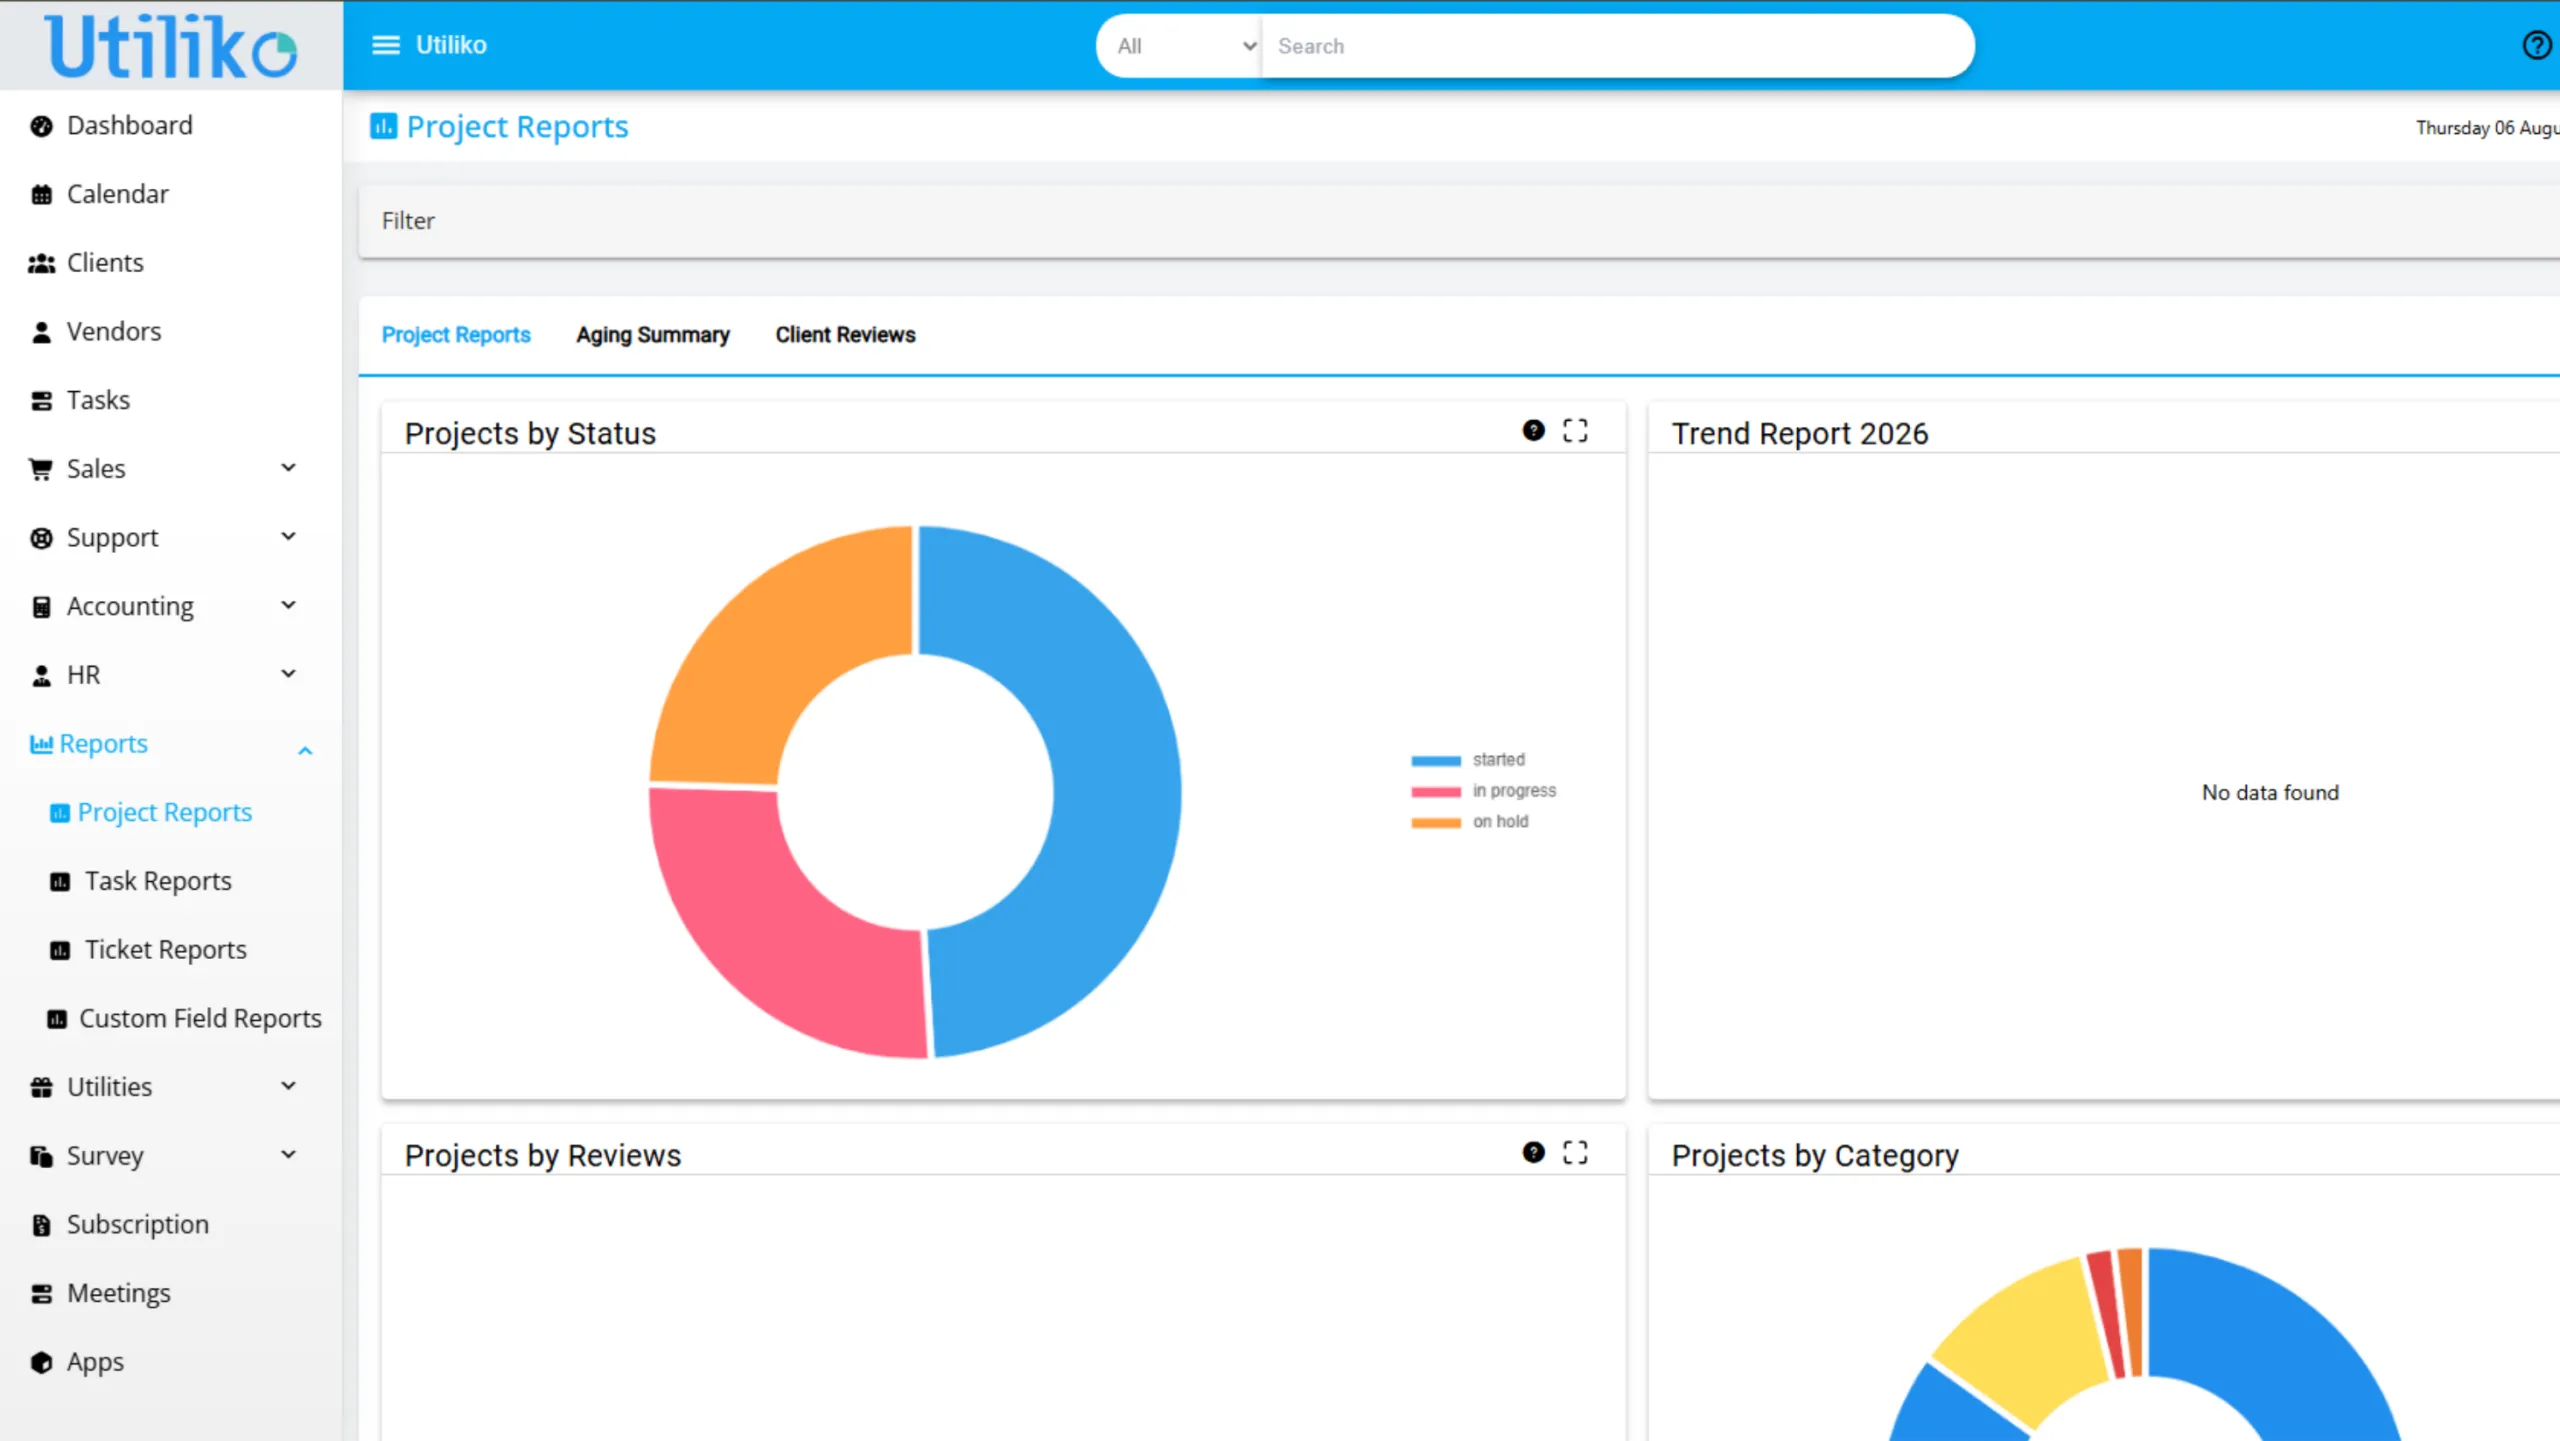Switch to the Client Reviews tab

point(845,335)
